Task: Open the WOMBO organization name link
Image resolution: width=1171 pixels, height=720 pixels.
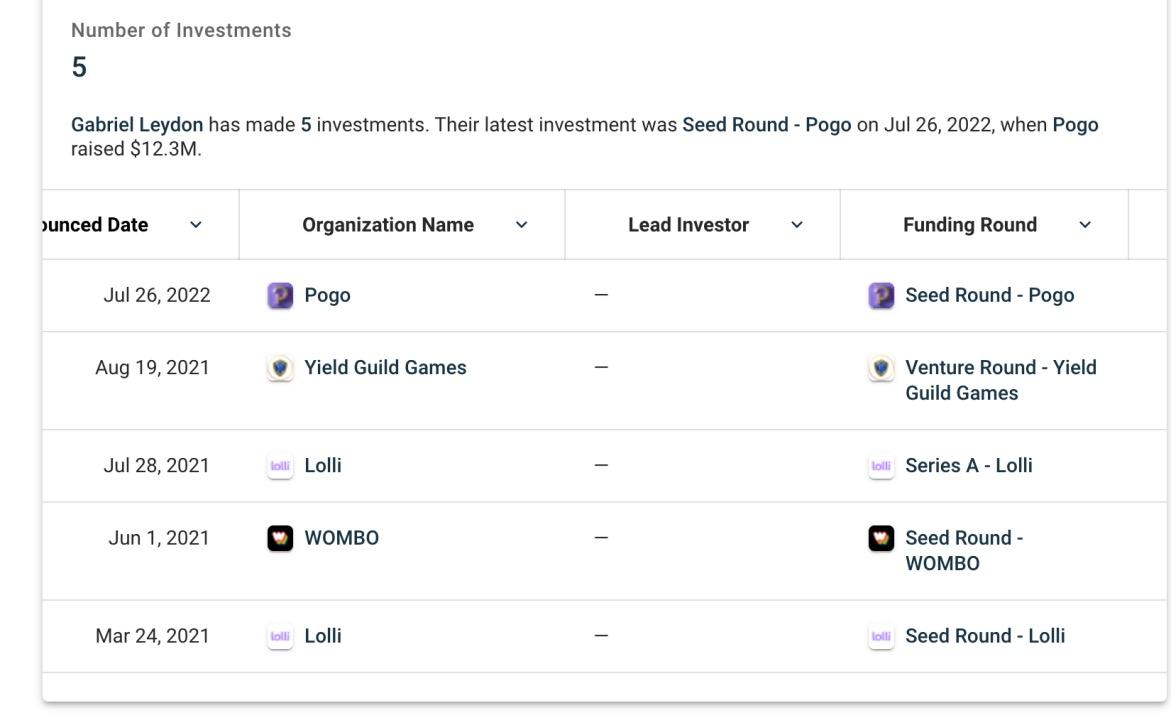Action: pyautogui.click(x=341, y=538)
